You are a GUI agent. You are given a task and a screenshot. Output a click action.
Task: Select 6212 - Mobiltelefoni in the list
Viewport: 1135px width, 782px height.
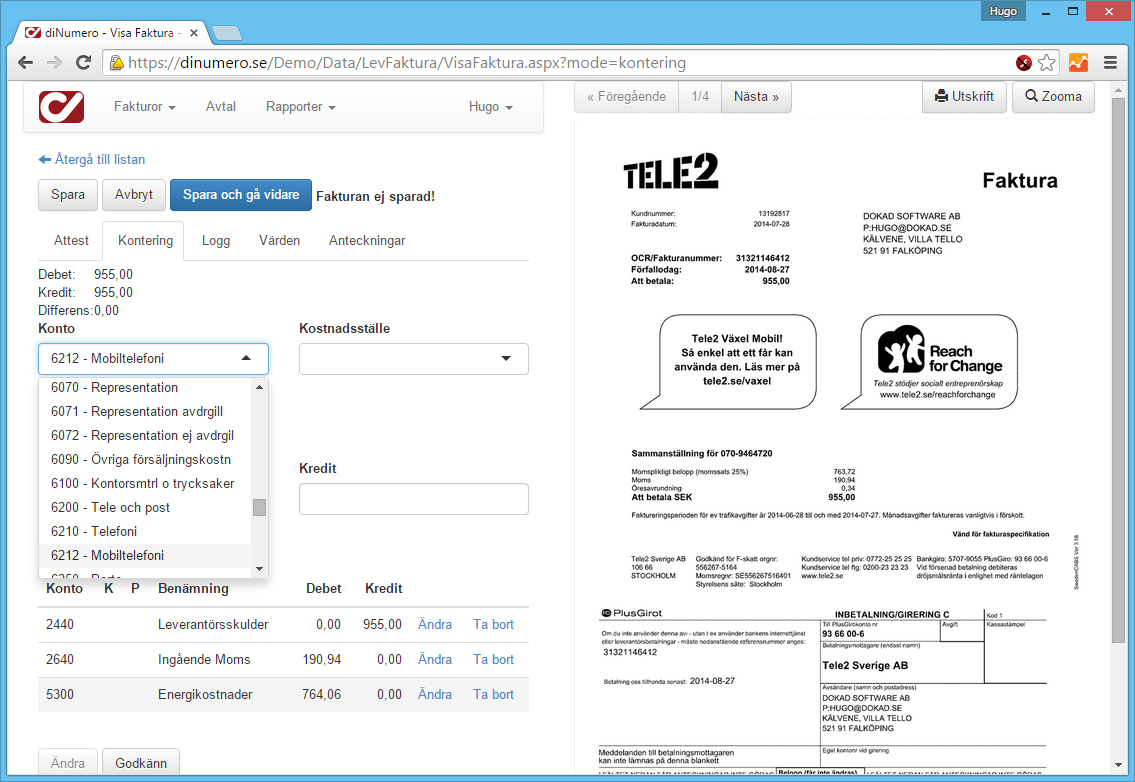(145, 555)
